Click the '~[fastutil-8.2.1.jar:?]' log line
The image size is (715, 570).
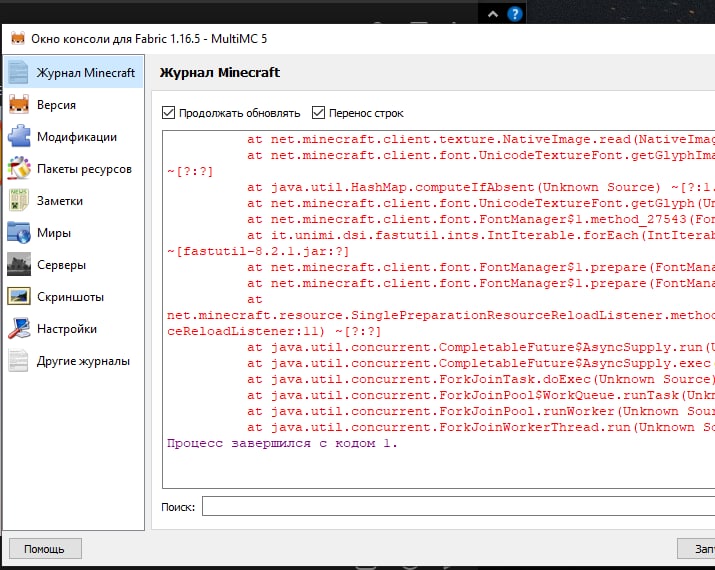258,251
